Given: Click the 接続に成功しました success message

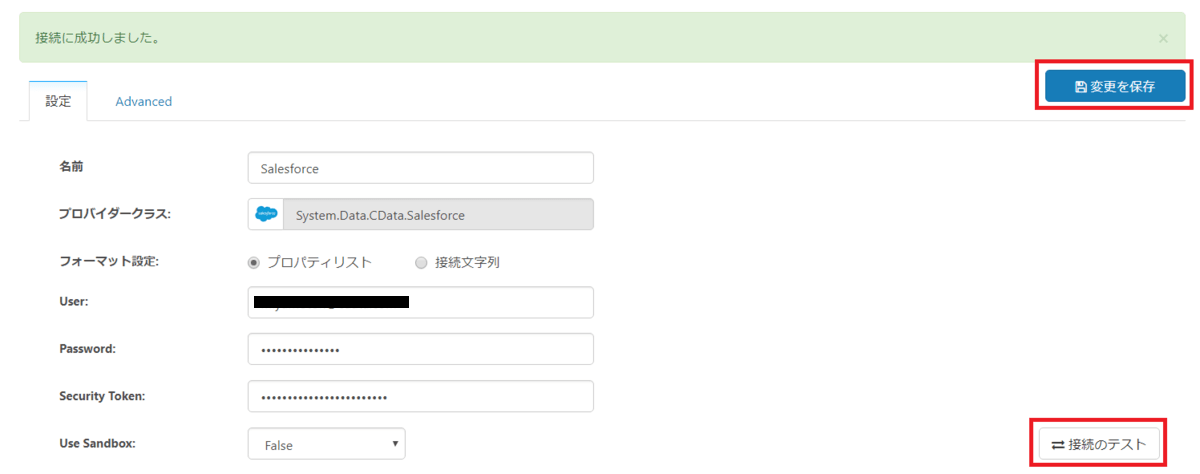Looking at the screenshot, I should click(x=99, y=38).
